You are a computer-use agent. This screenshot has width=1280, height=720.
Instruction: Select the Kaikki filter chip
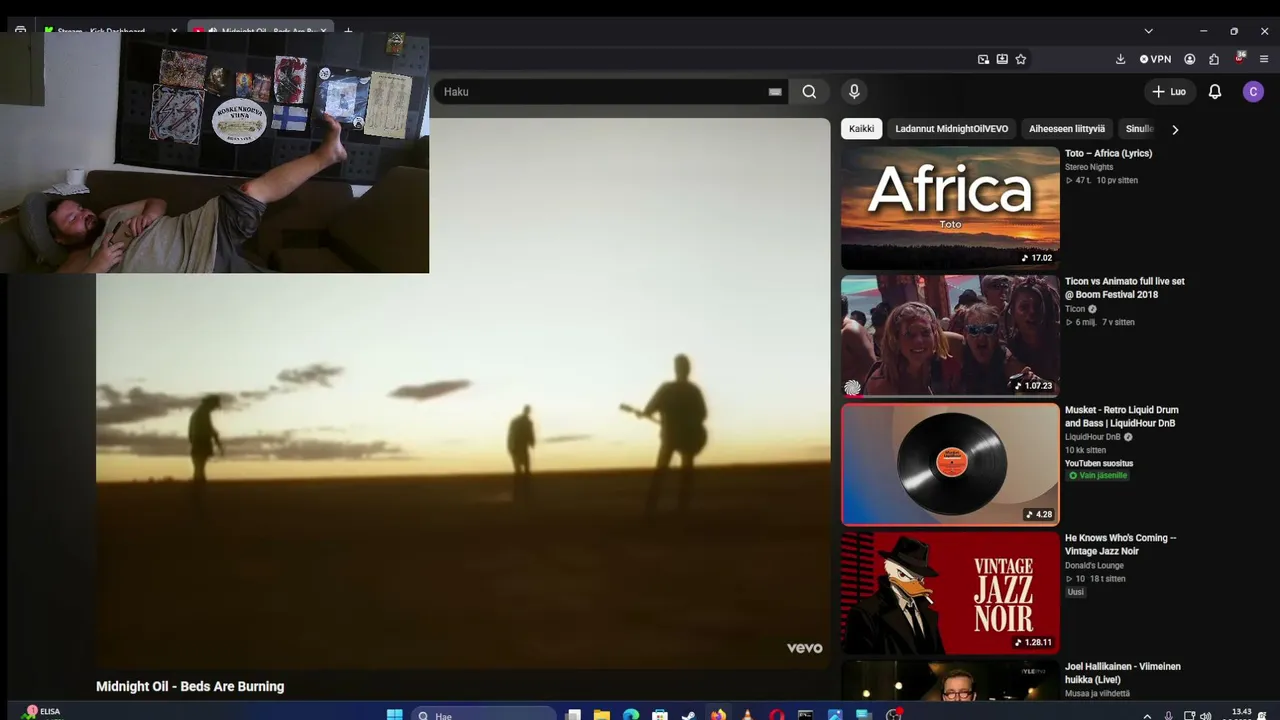point(861,129)
